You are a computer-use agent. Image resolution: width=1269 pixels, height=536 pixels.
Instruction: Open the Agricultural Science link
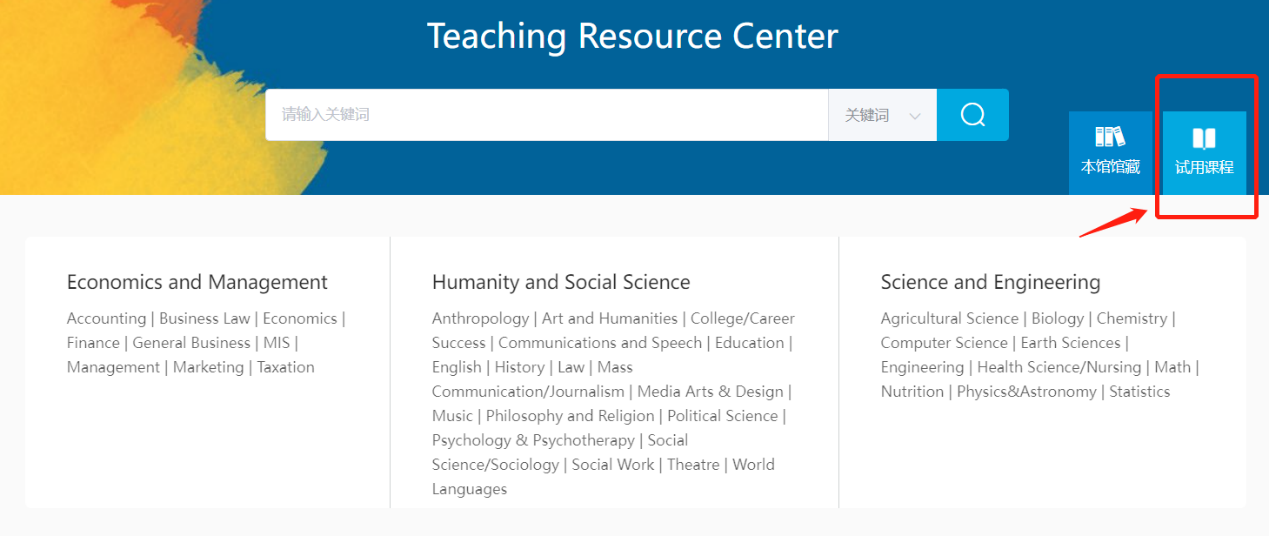[949, 318]
